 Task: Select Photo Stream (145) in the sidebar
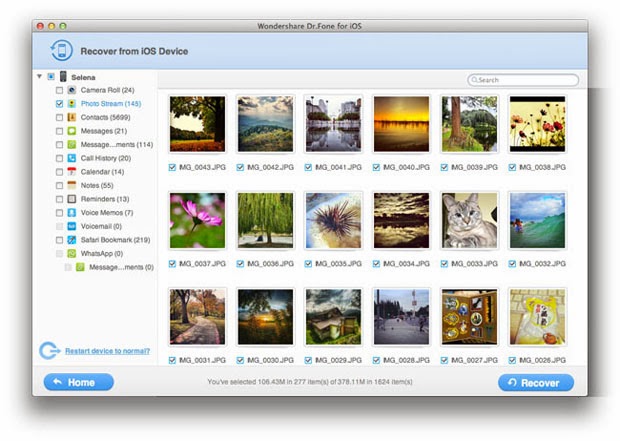pyautogui.click(x=111, y=104)
